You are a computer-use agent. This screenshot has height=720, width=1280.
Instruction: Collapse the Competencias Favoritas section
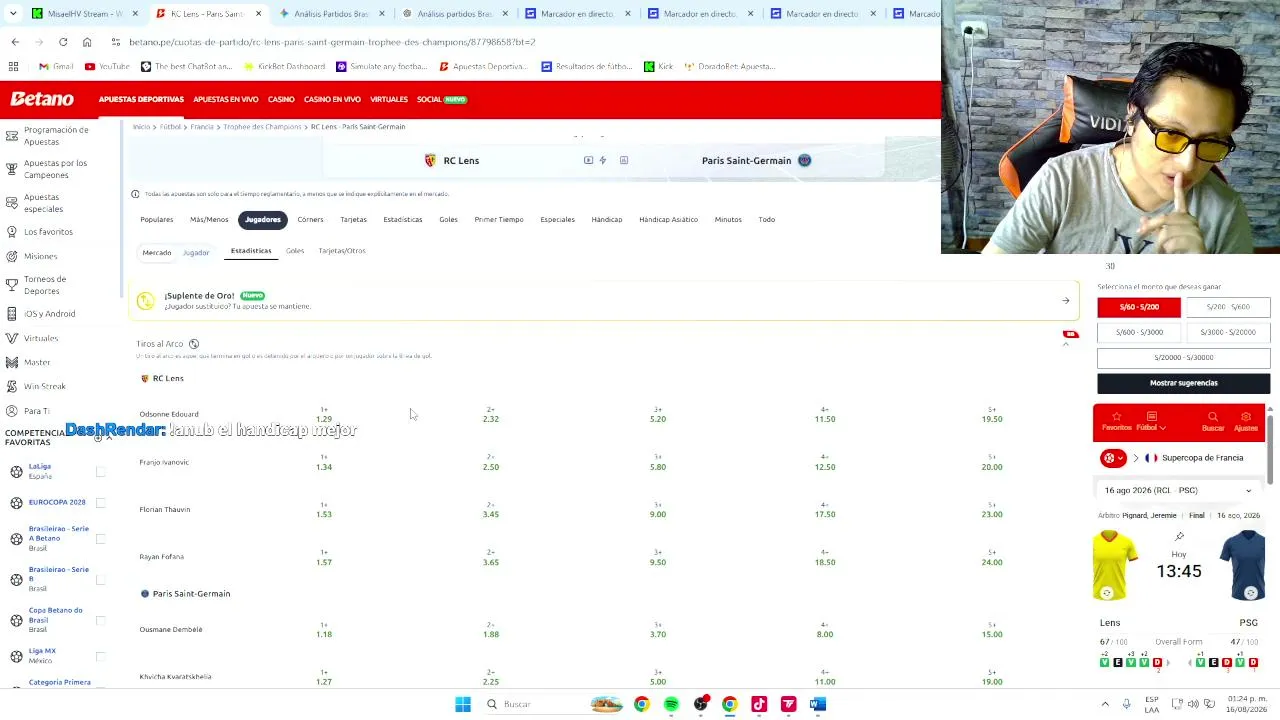(x=109, y=438)
